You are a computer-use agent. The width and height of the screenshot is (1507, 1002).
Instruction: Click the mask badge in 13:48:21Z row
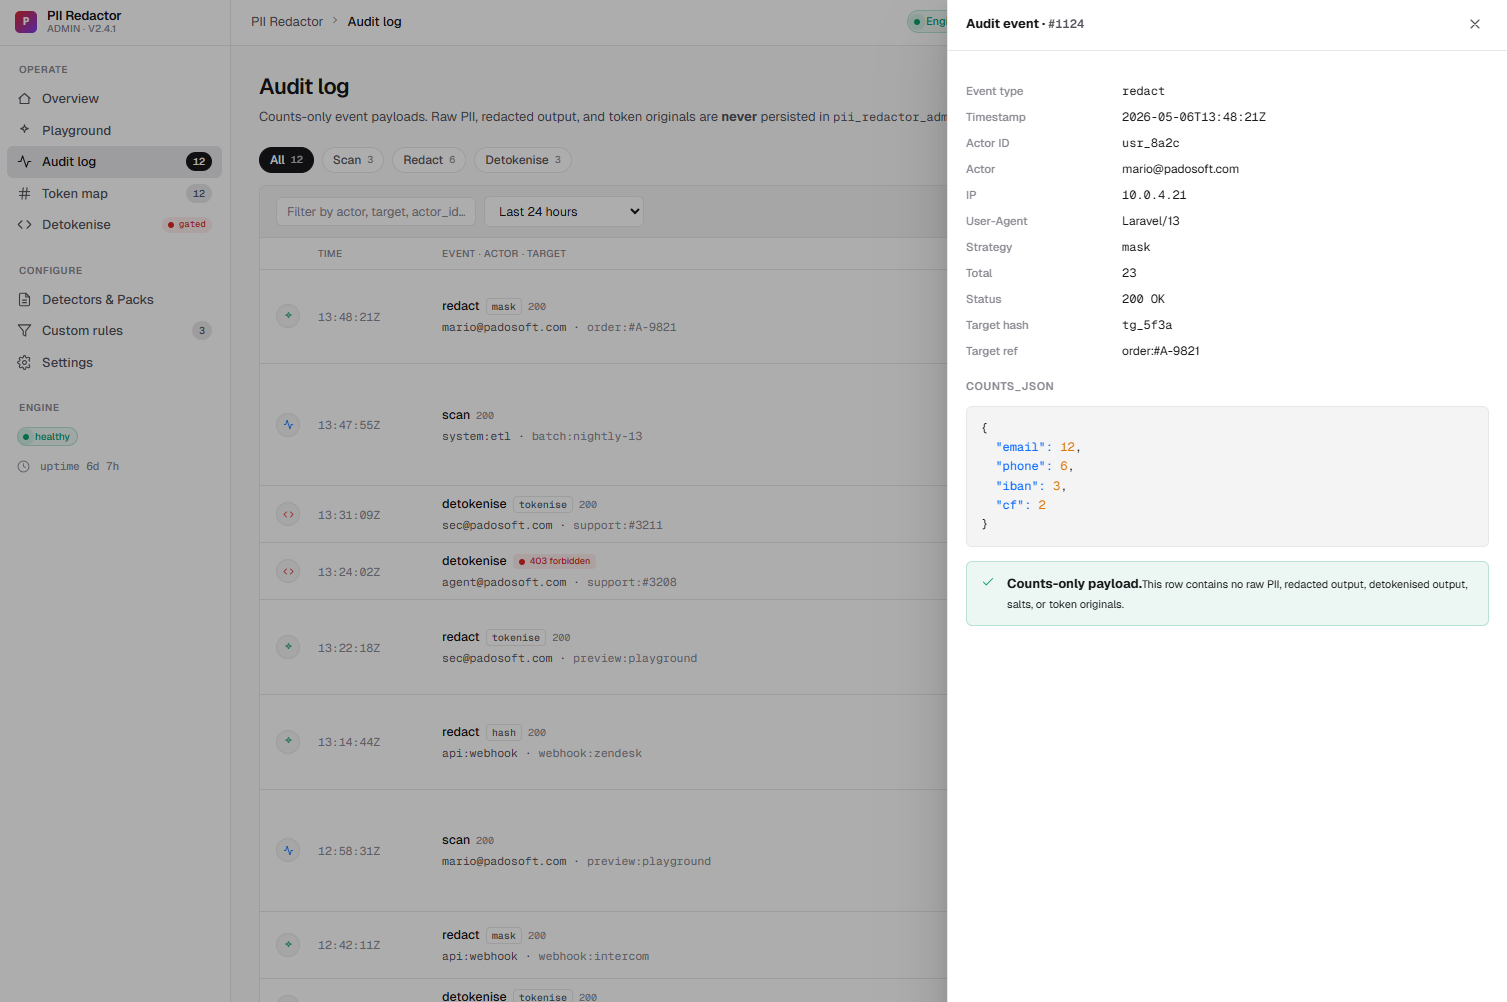504,307
